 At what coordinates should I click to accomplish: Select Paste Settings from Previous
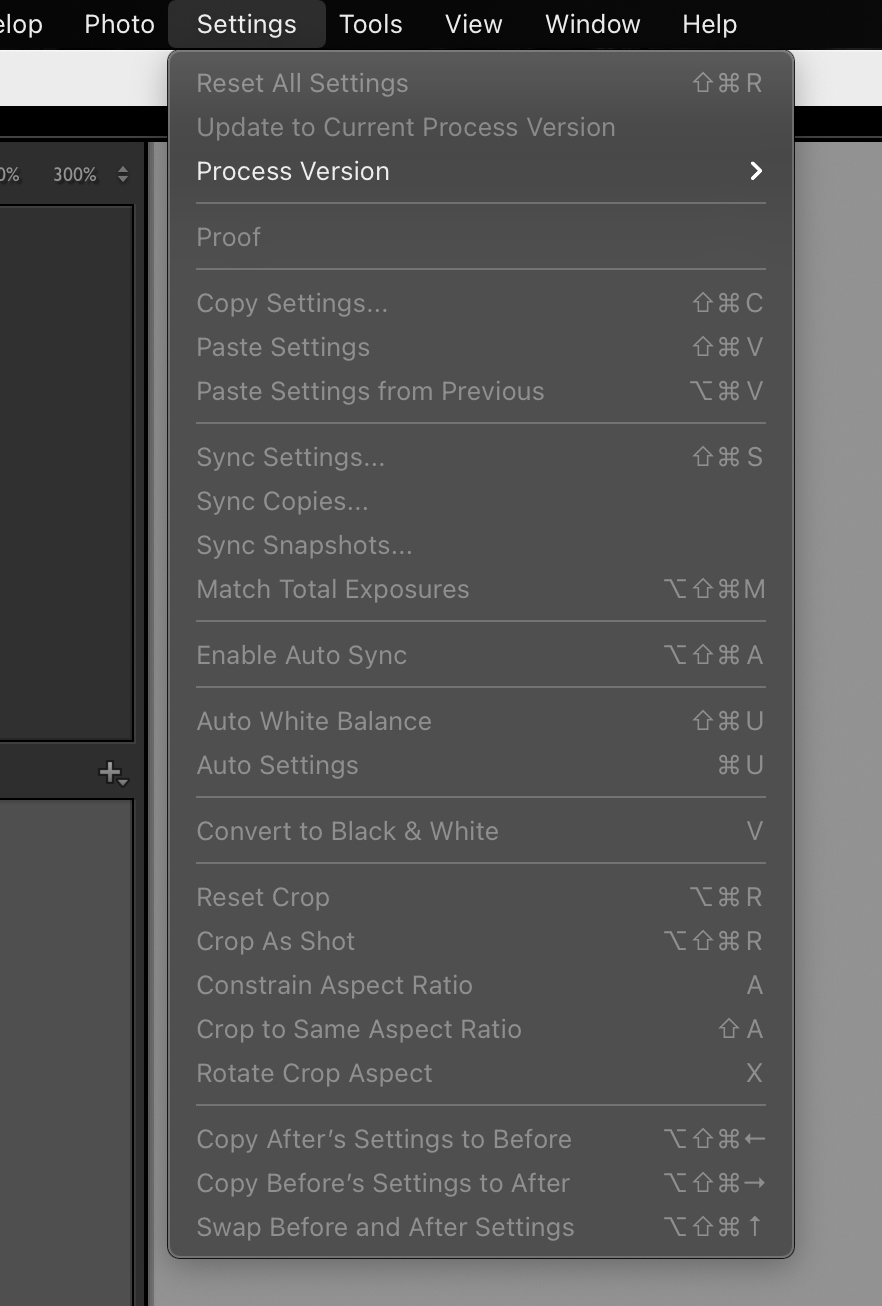[370, 391]
